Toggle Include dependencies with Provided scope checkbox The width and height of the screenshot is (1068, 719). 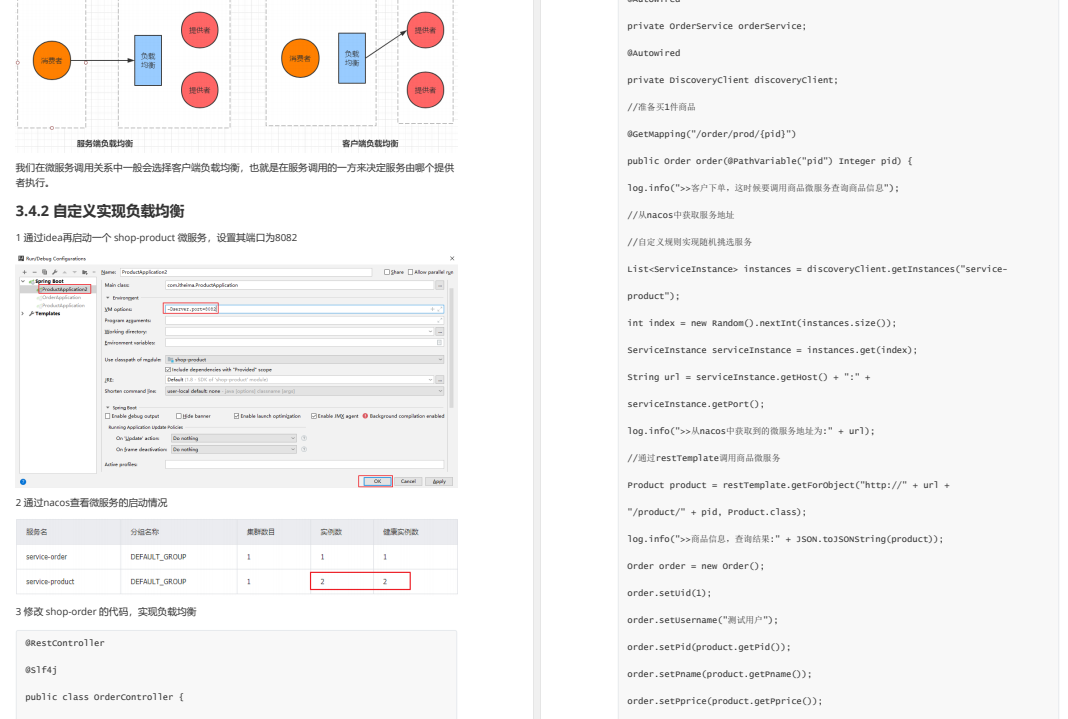168,370
